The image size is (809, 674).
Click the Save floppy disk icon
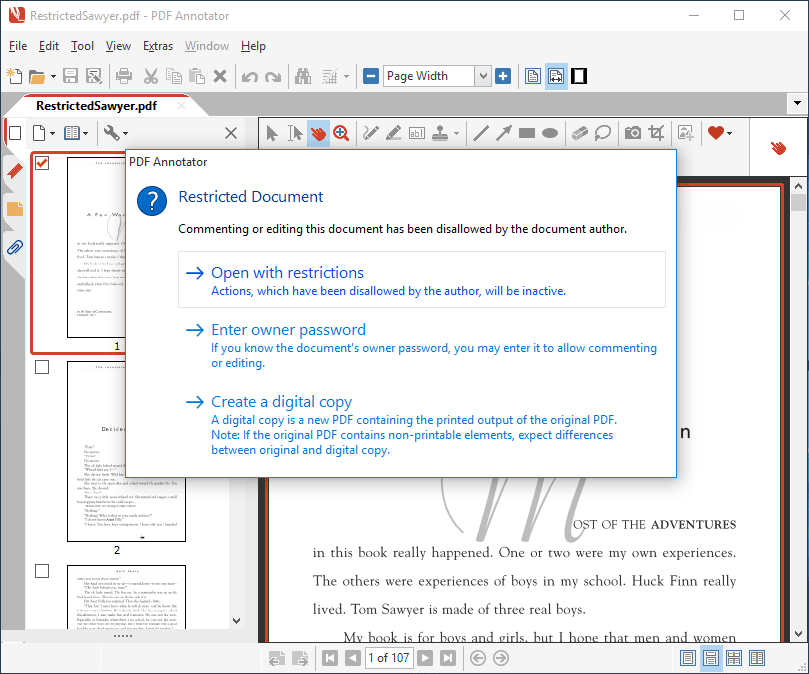70,76
